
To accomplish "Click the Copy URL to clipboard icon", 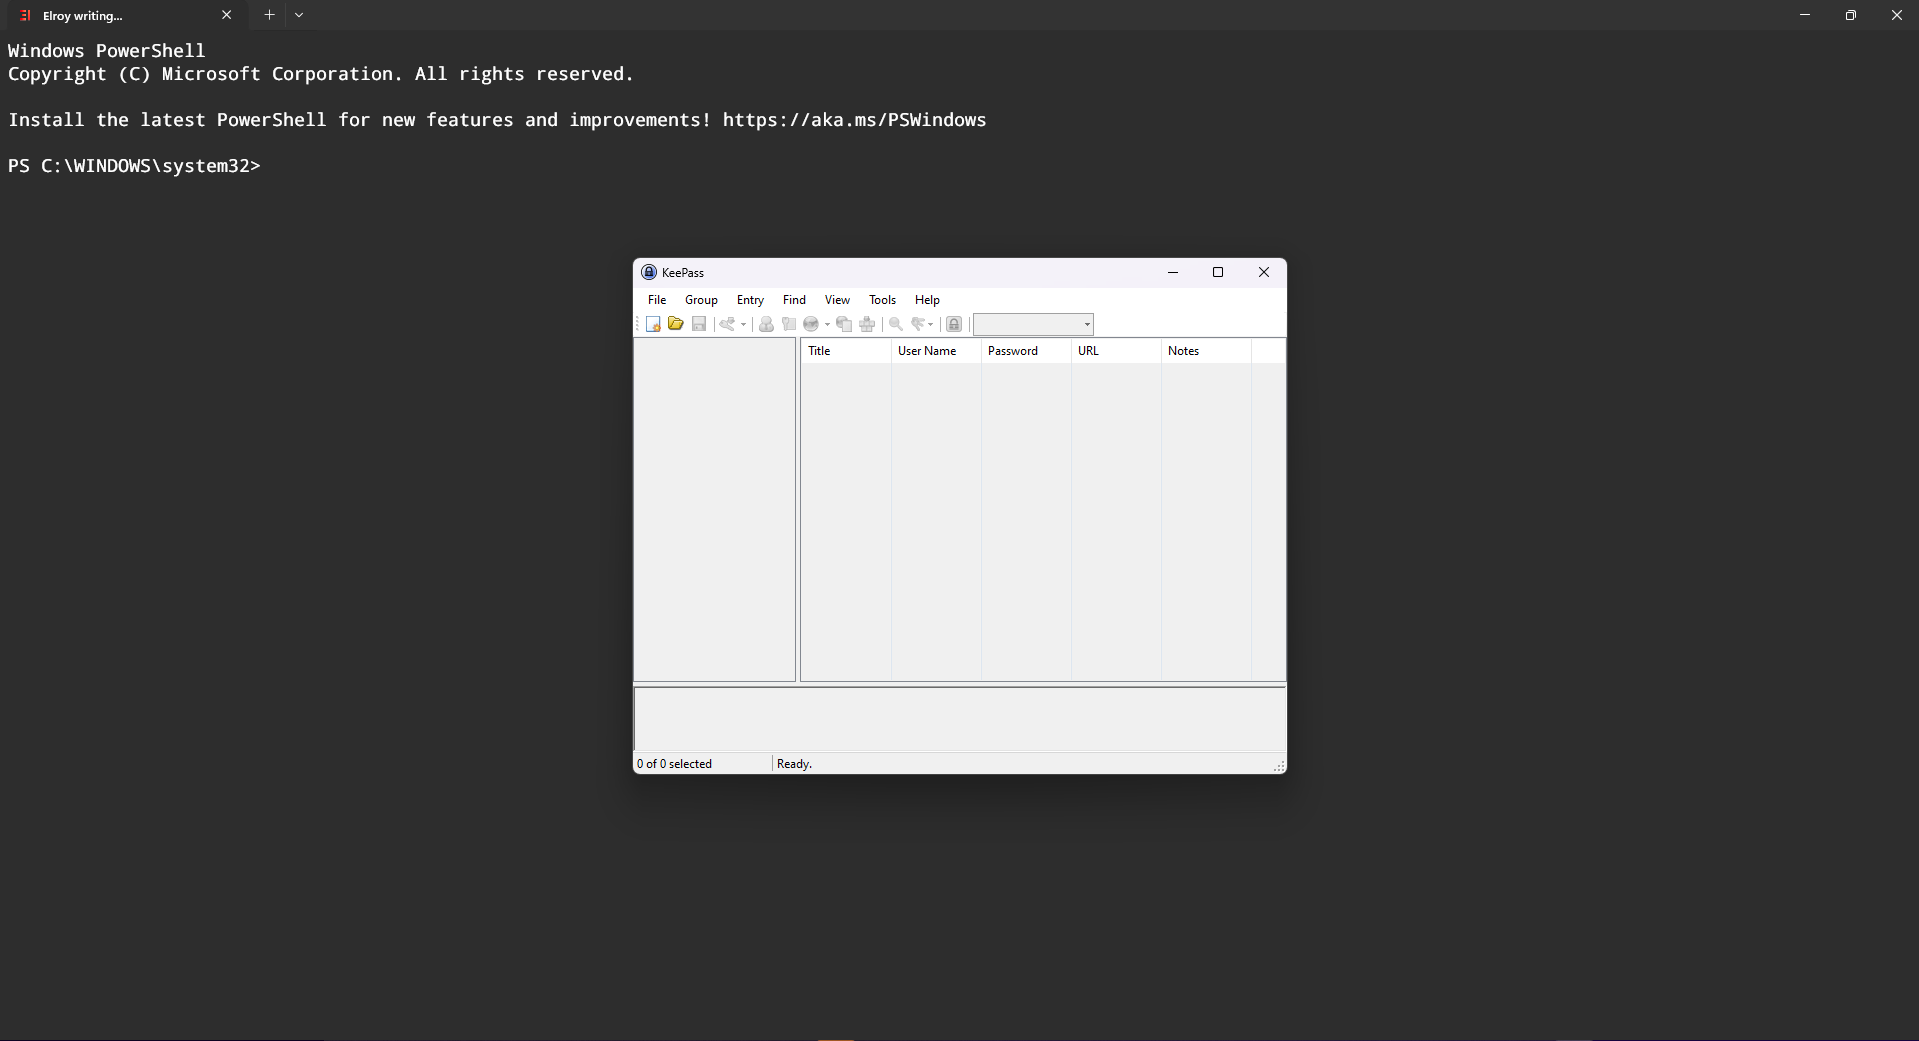I will pos(844,324).
